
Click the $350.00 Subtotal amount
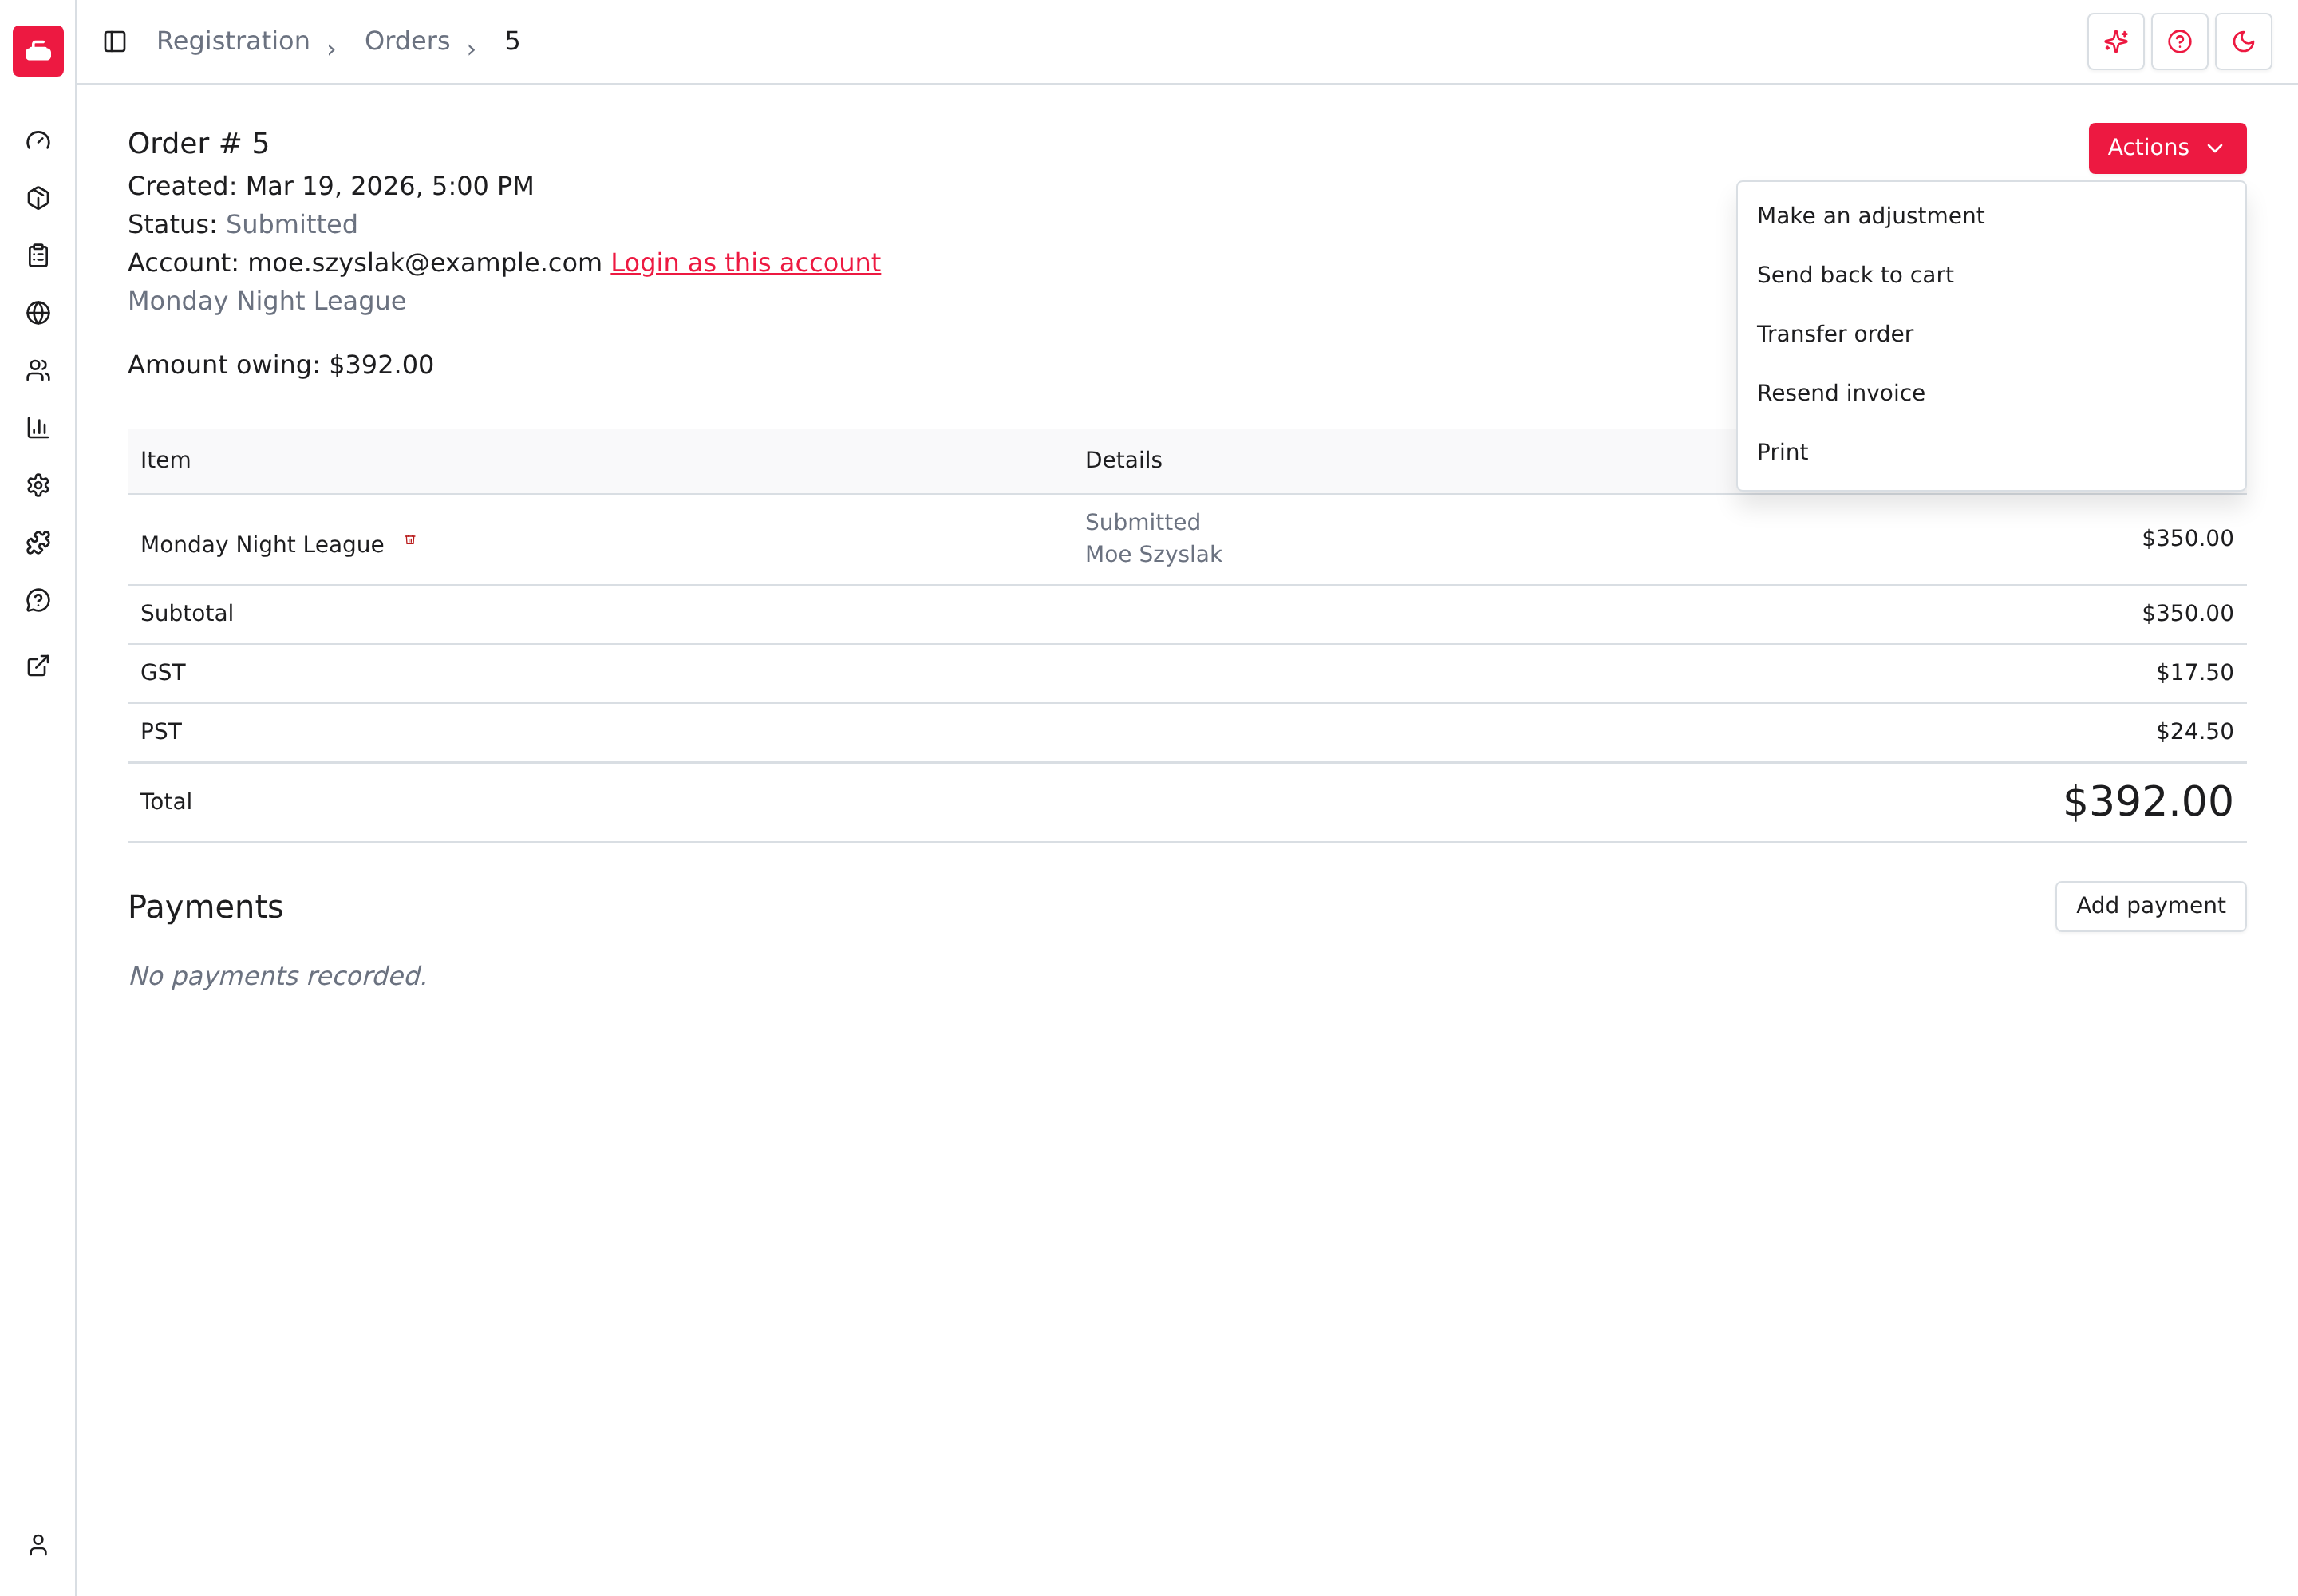click(2187, 613)
